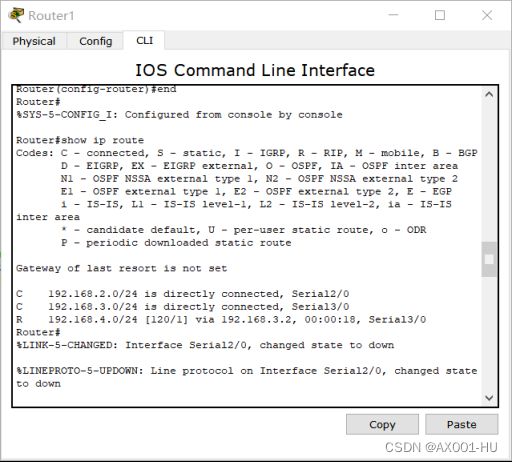Click the %SYS-5-CONFIG_I console message
Image resolution: width=512 pixels, height=462 pixels.
click(x=179, y=115)
